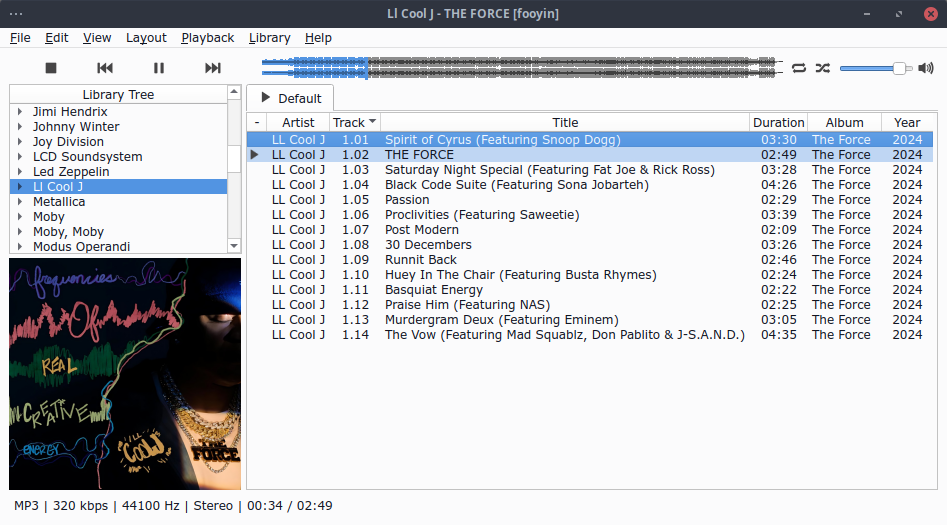Click the app menu dots in title bar

[16, 14]
